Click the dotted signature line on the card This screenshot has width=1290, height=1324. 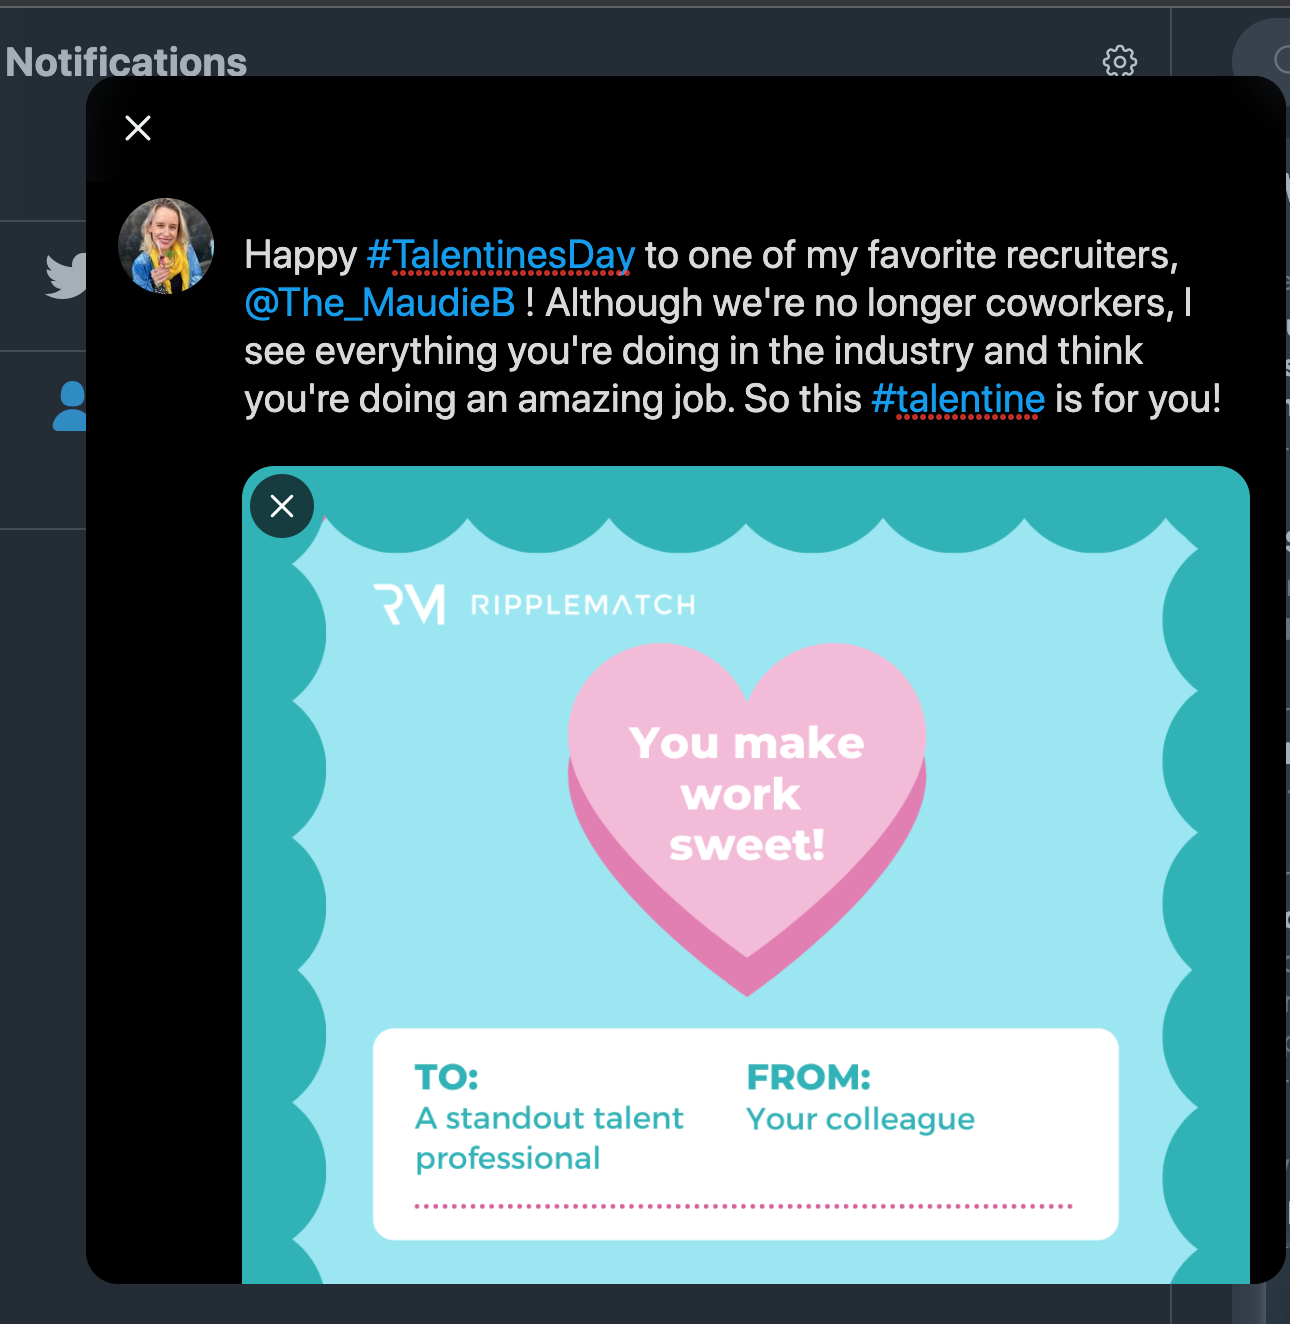pos(745,1205)
